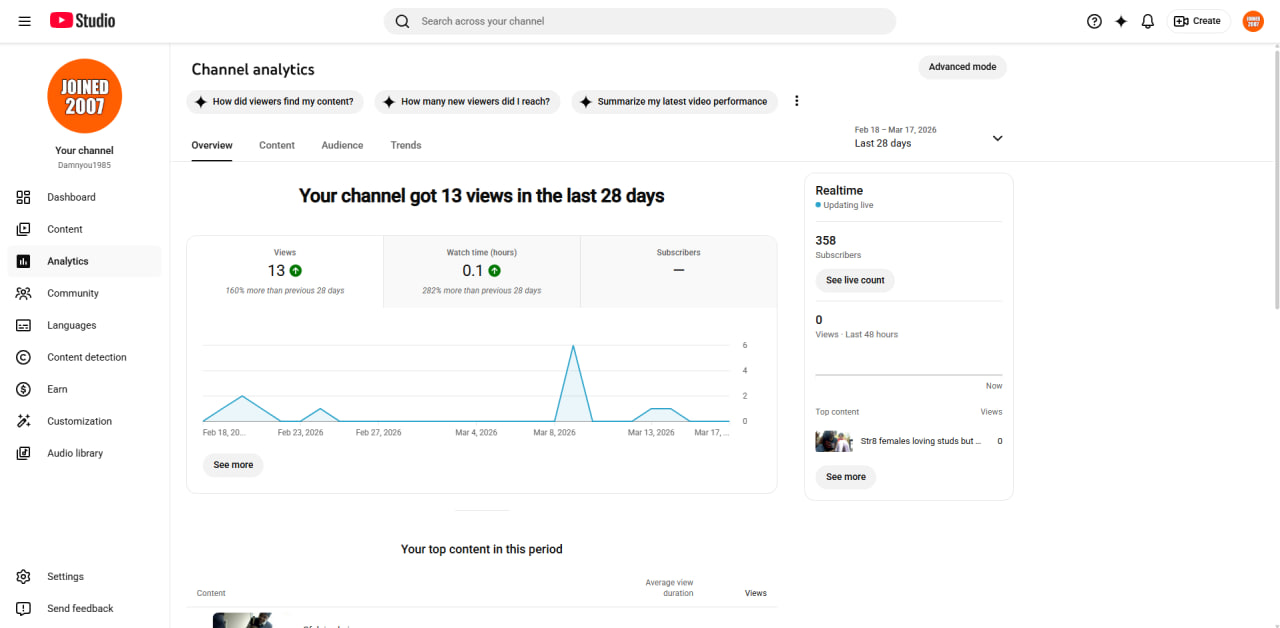Click the large JOINED 2007 channel avatar

tap(84, 96)
